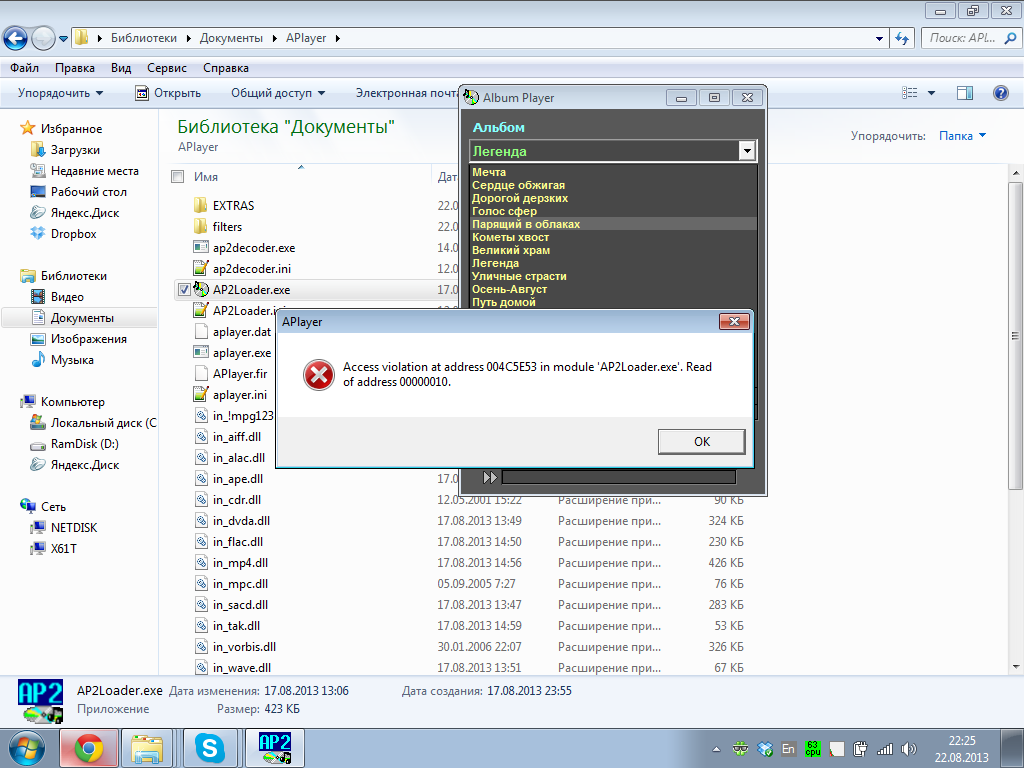Open Рабочий стол in the navigation pane
This screenshot has width=1024, height=768.
pyautogui.click(x=88, y=191)
